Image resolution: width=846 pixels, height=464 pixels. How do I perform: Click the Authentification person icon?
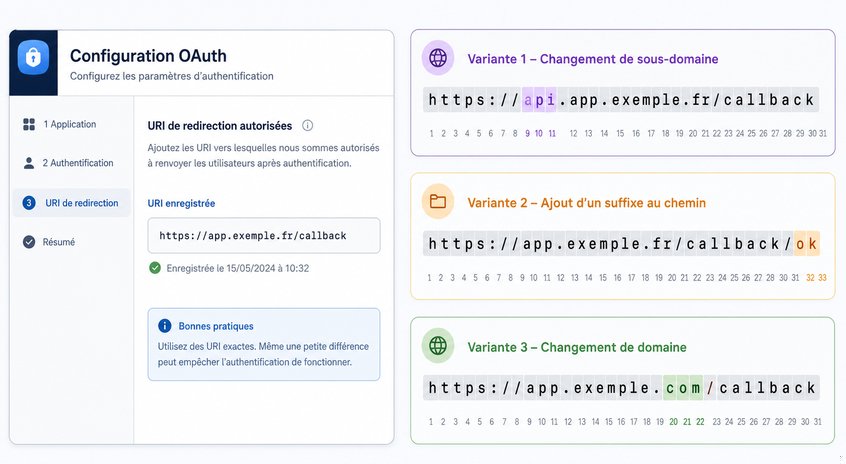pyautogui.click(x=29, y=163)
